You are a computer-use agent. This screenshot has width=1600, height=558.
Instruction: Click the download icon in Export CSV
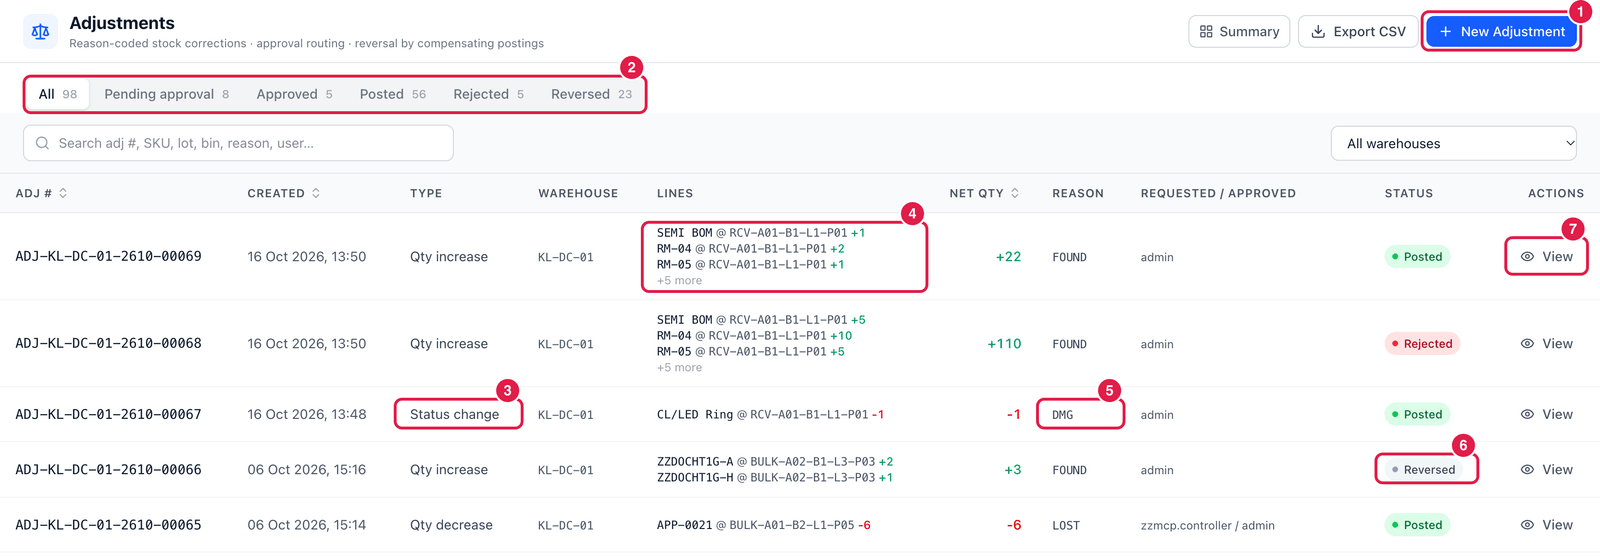pyautogui.click(x=1318, y=32)
